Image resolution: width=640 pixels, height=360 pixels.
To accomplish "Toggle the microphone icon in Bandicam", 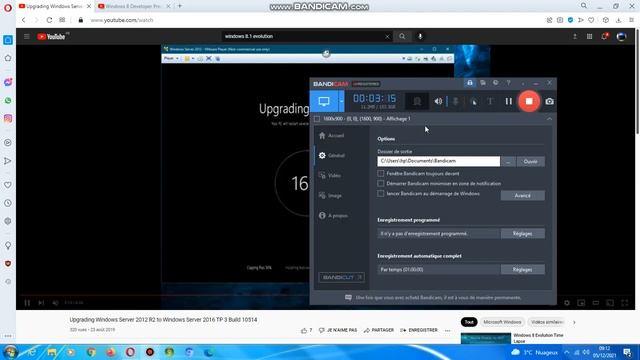I will click(x=456, y=101).
